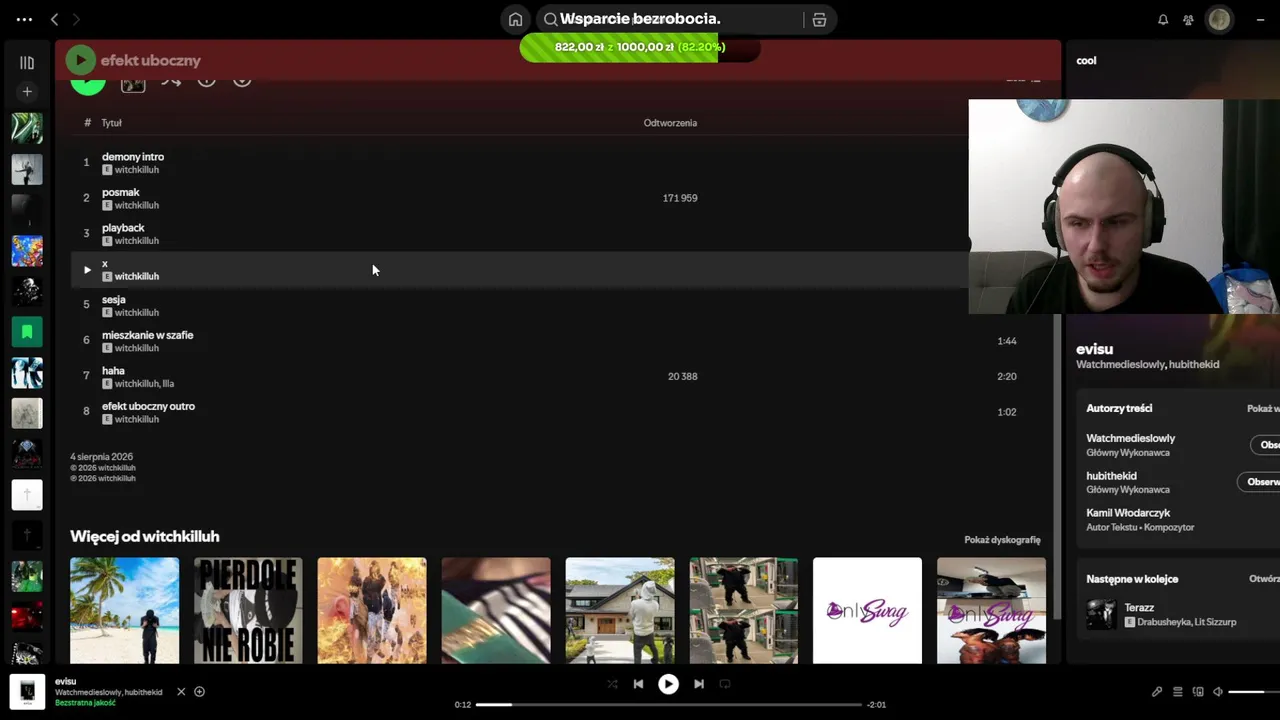Click the evisu album cover in player bar
Image resolution: width=1280 pixels, height=720 pixels.
coord(27,691)
